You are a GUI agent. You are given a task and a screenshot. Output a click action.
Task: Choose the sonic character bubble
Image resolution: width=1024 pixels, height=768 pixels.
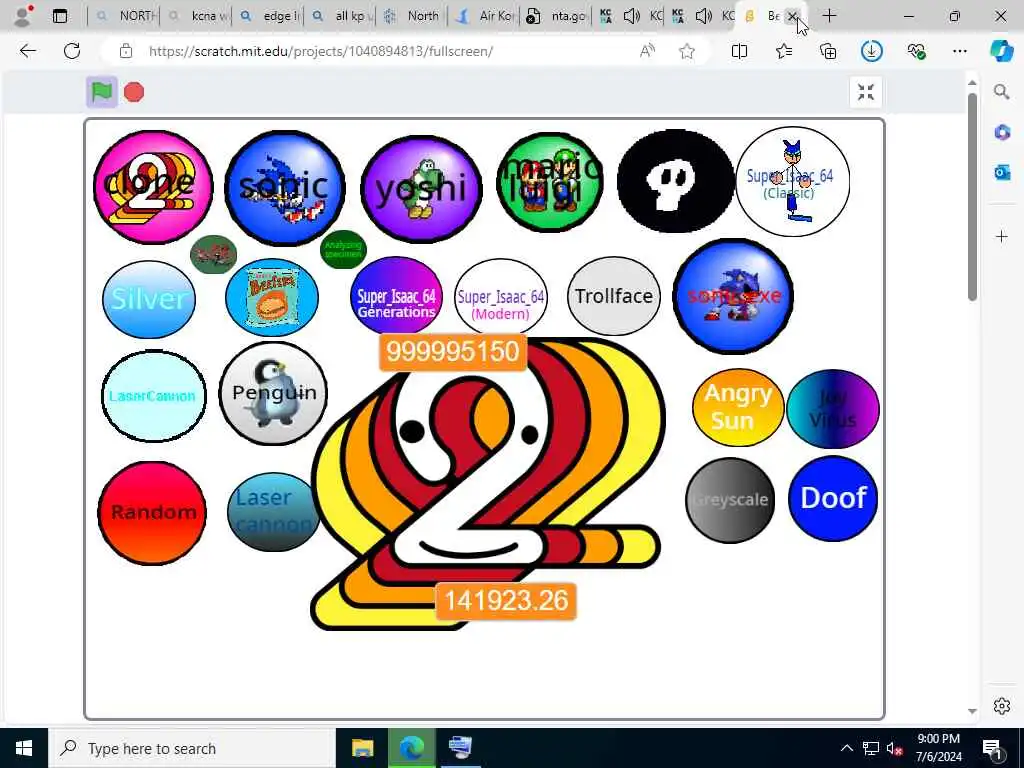tap(285, 188)
